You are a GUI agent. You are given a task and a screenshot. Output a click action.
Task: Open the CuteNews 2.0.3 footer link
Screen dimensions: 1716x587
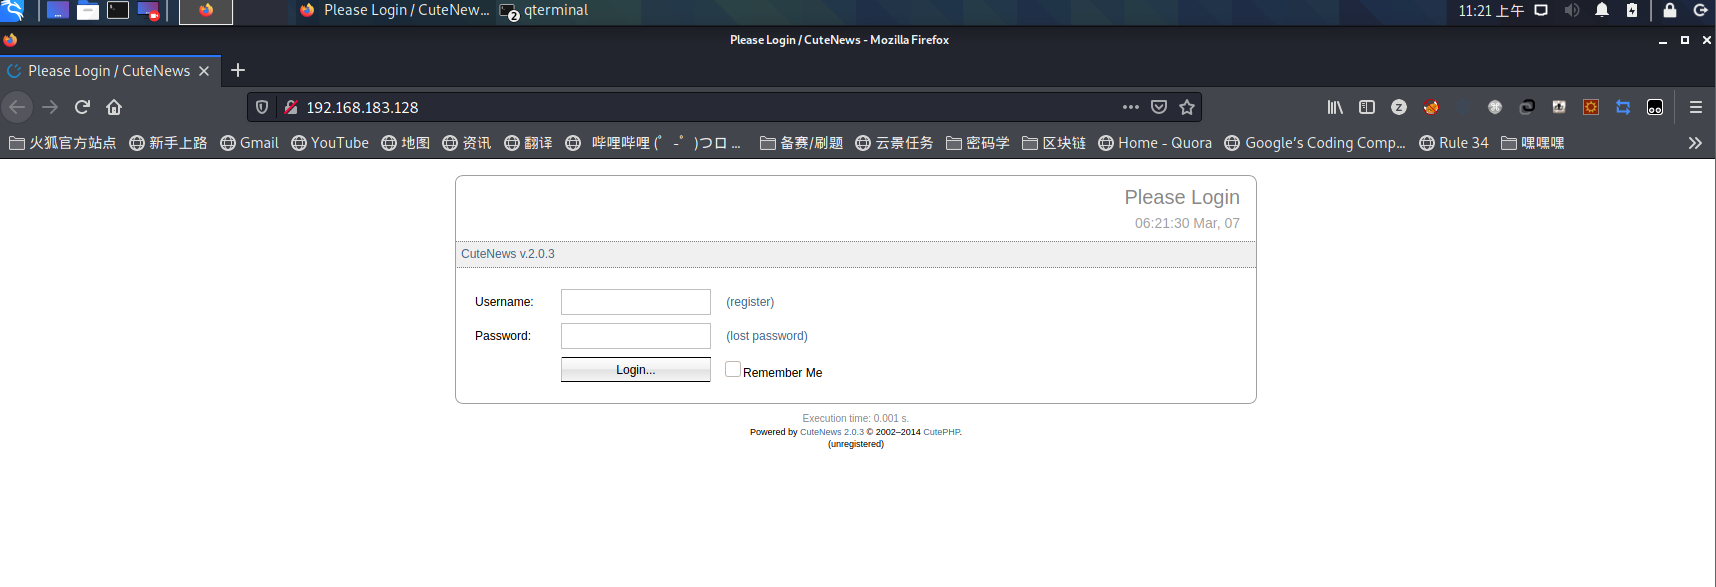tap(832, 432)
